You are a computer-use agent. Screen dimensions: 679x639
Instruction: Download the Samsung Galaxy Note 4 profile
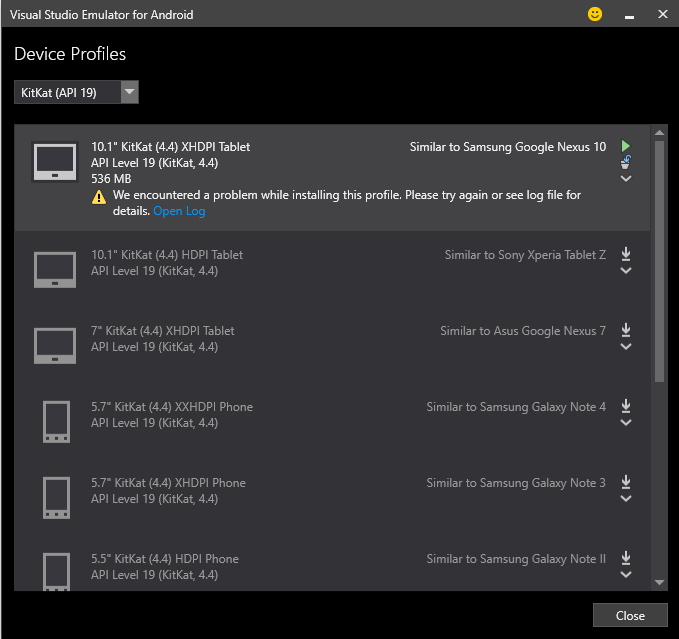pyautogui.click(x=626, y=406)
